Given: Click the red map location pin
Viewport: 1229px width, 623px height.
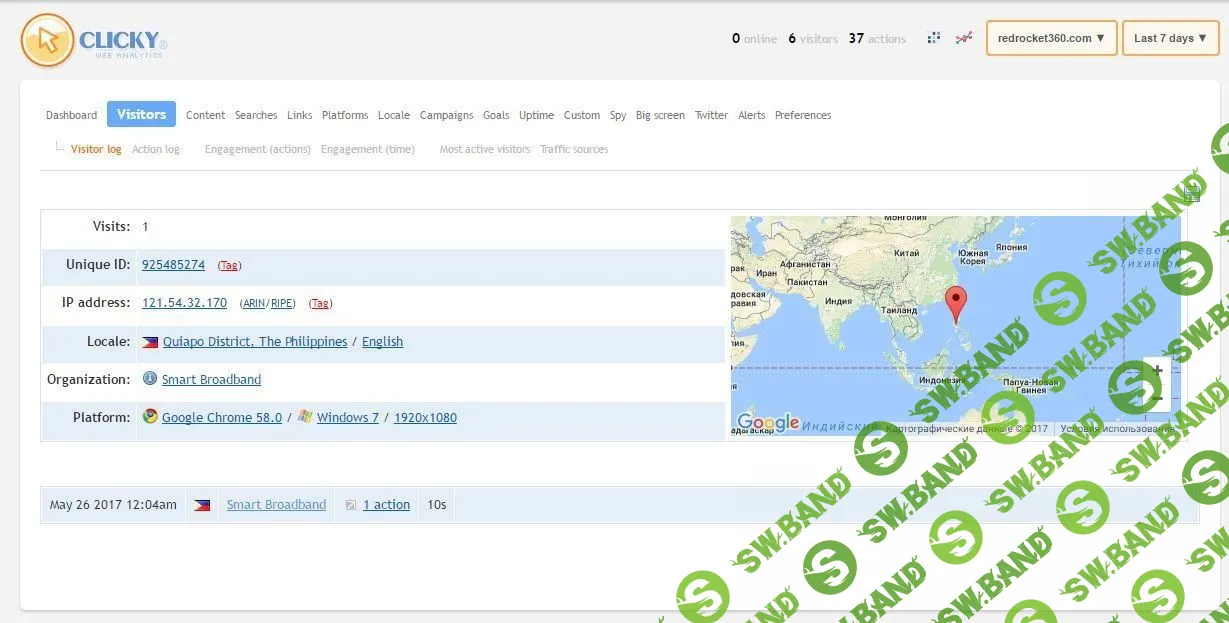Looking at the screenshot, I should [956, 302].
